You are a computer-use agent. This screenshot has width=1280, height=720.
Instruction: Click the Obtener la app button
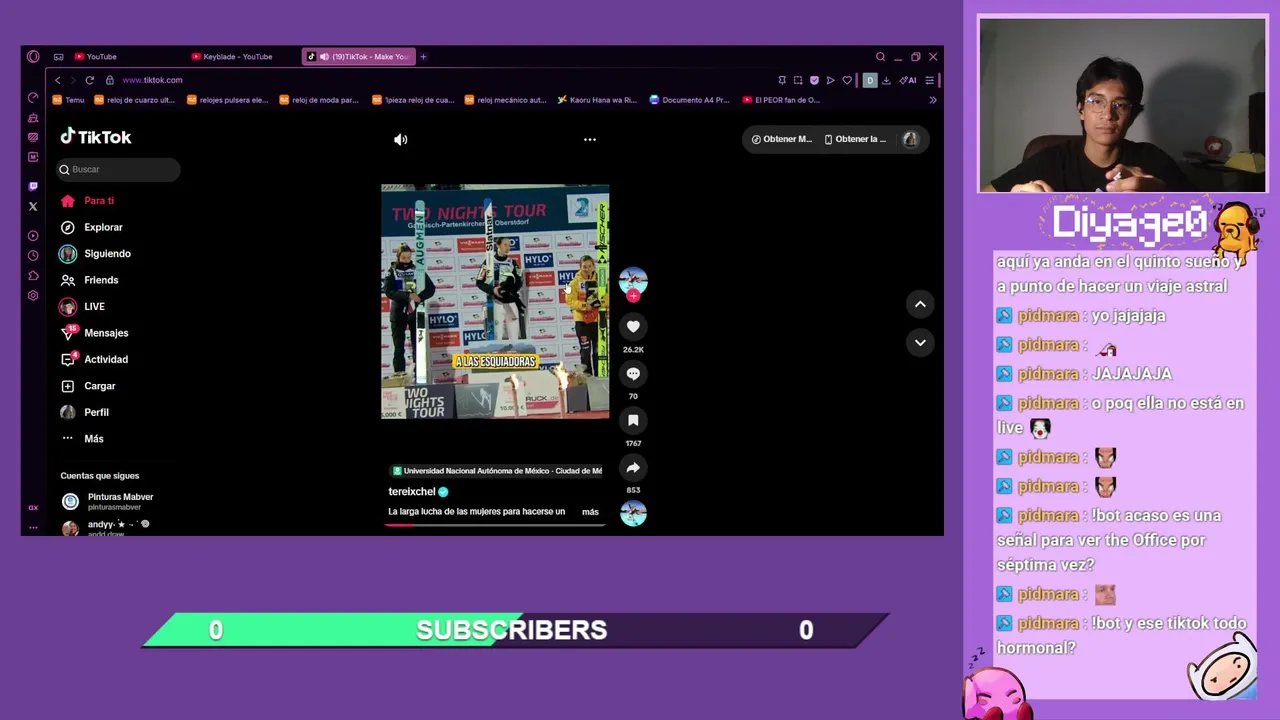[x=856, y=139]
